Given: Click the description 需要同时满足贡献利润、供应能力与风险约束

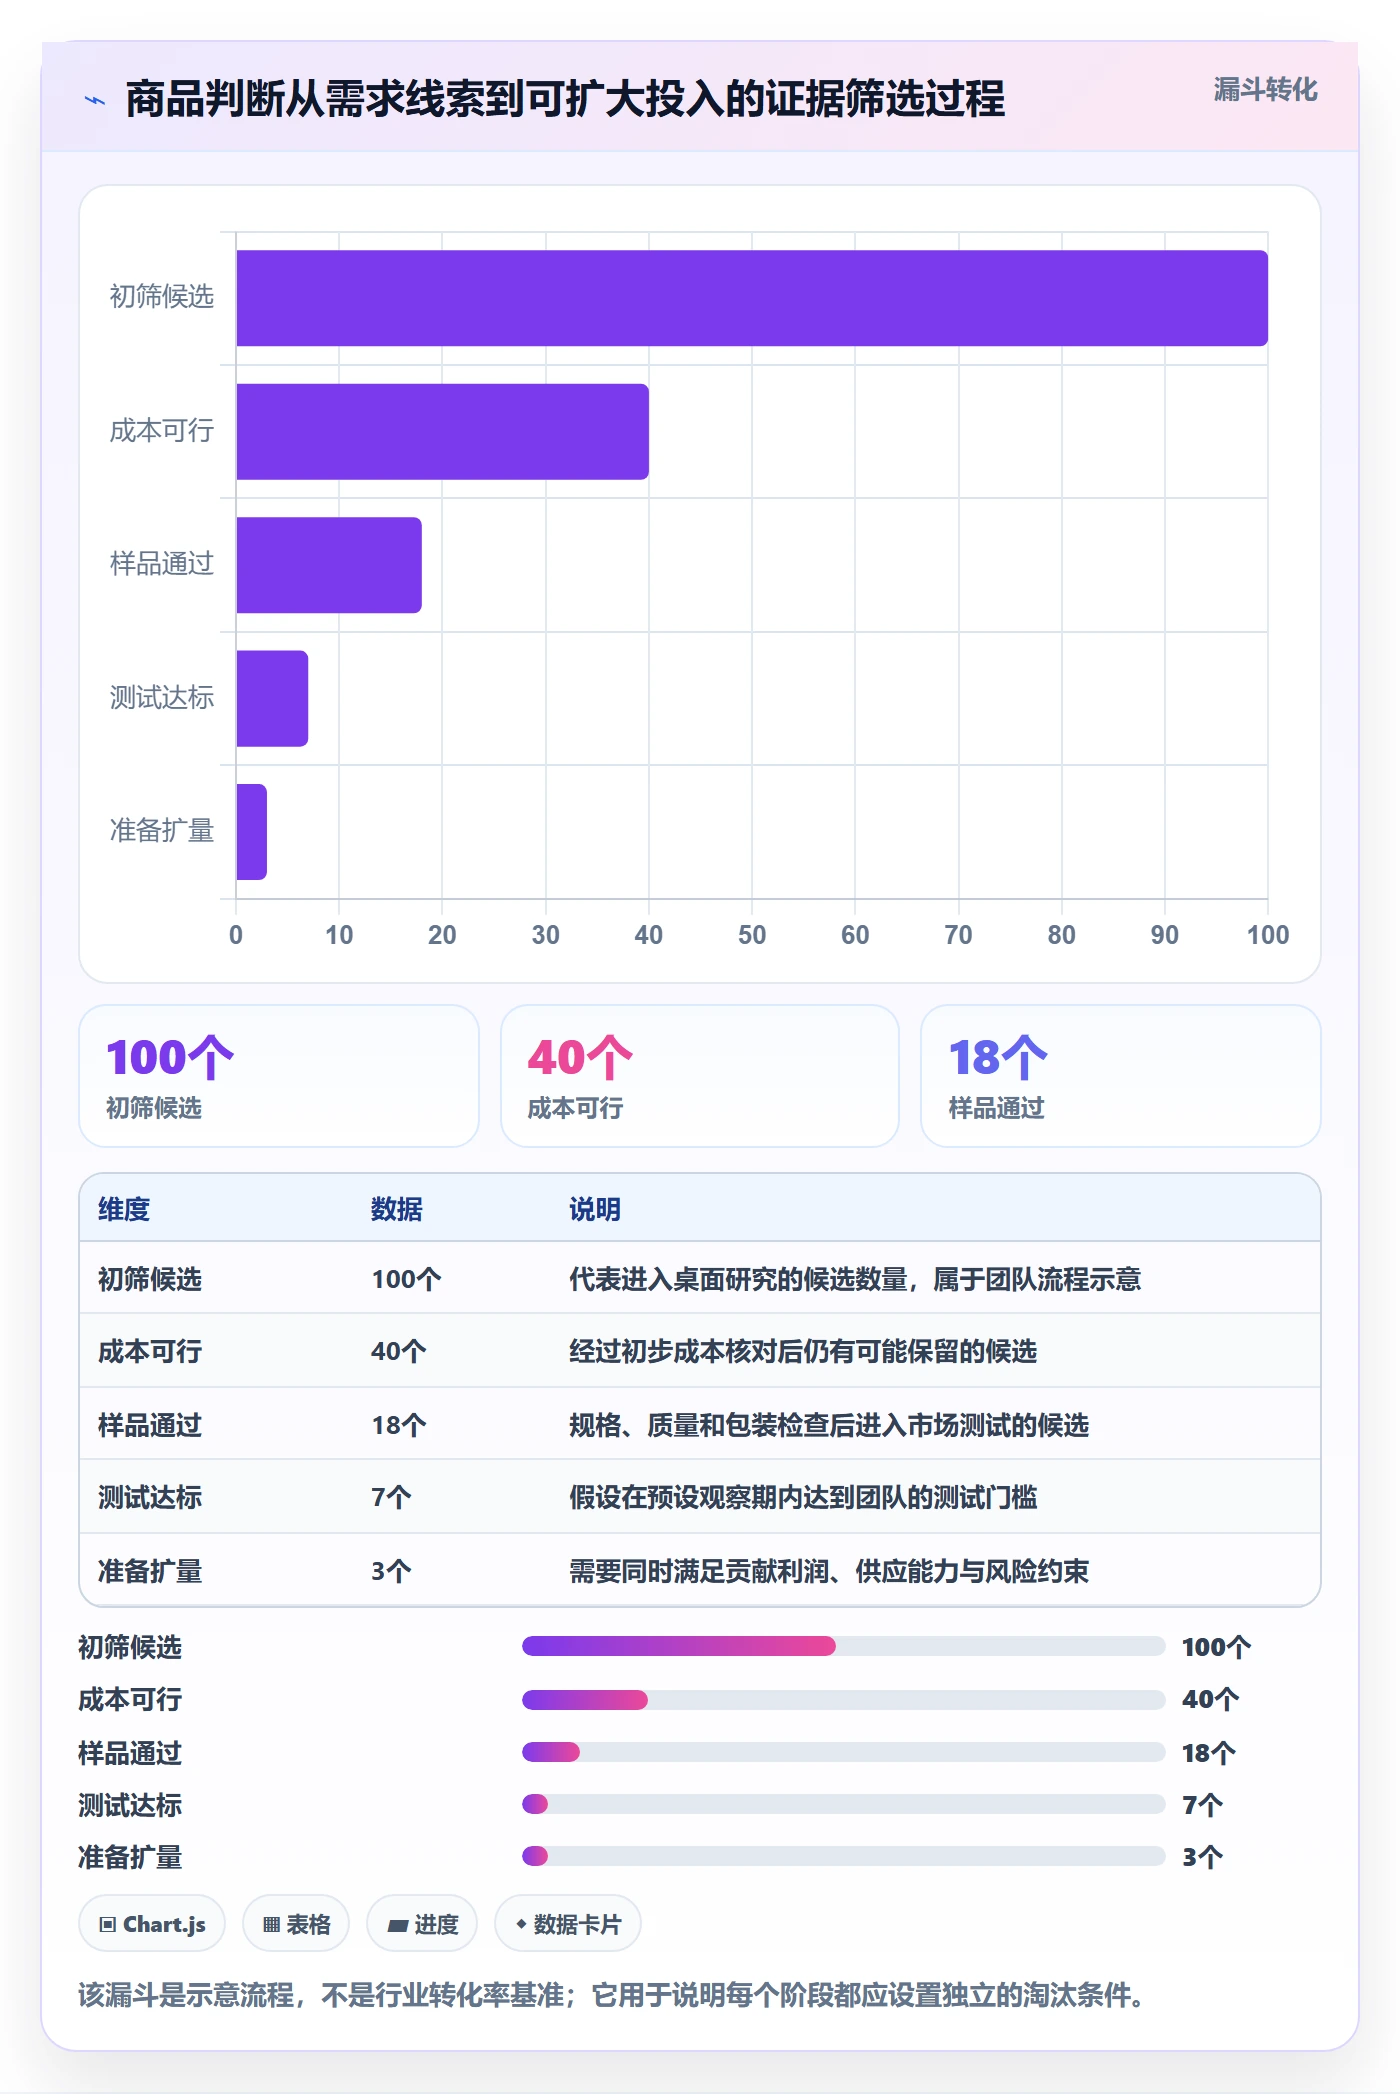Looking at the screenshot, I should pyautogui.click(x=829, y=1571).
